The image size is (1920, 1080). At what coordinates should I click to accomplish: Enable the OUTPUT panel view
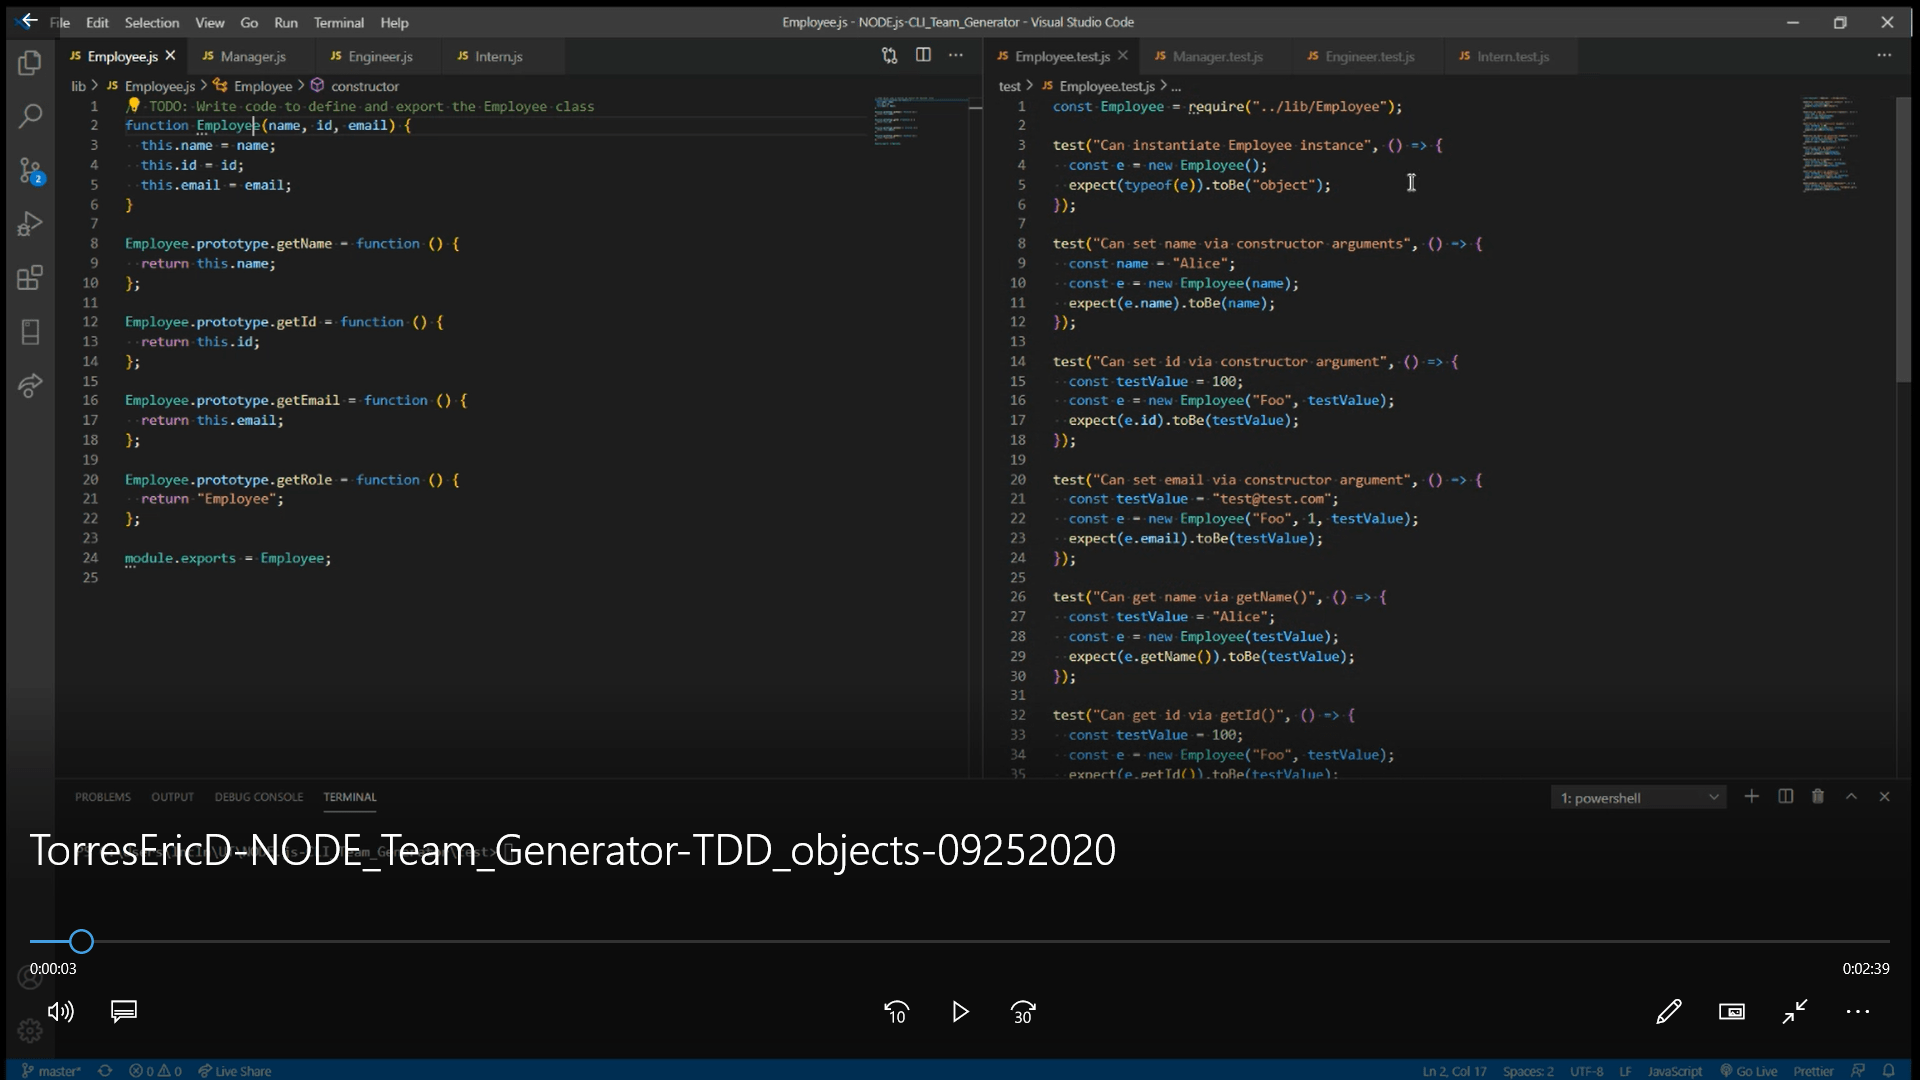coord(173,796)
